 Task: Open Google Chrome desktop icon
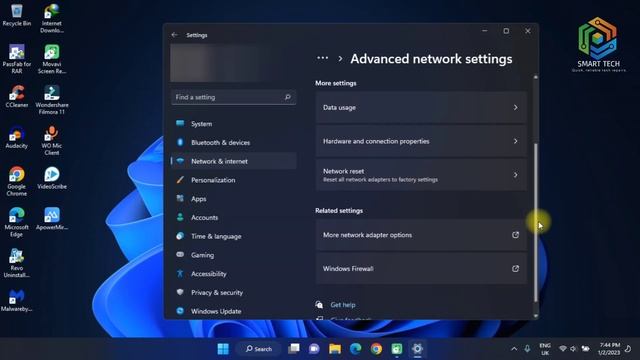pos(17,182)
